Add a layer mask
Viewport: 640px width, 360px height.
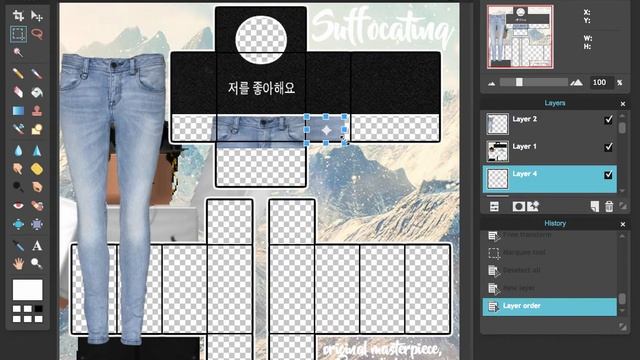(518, 207)
